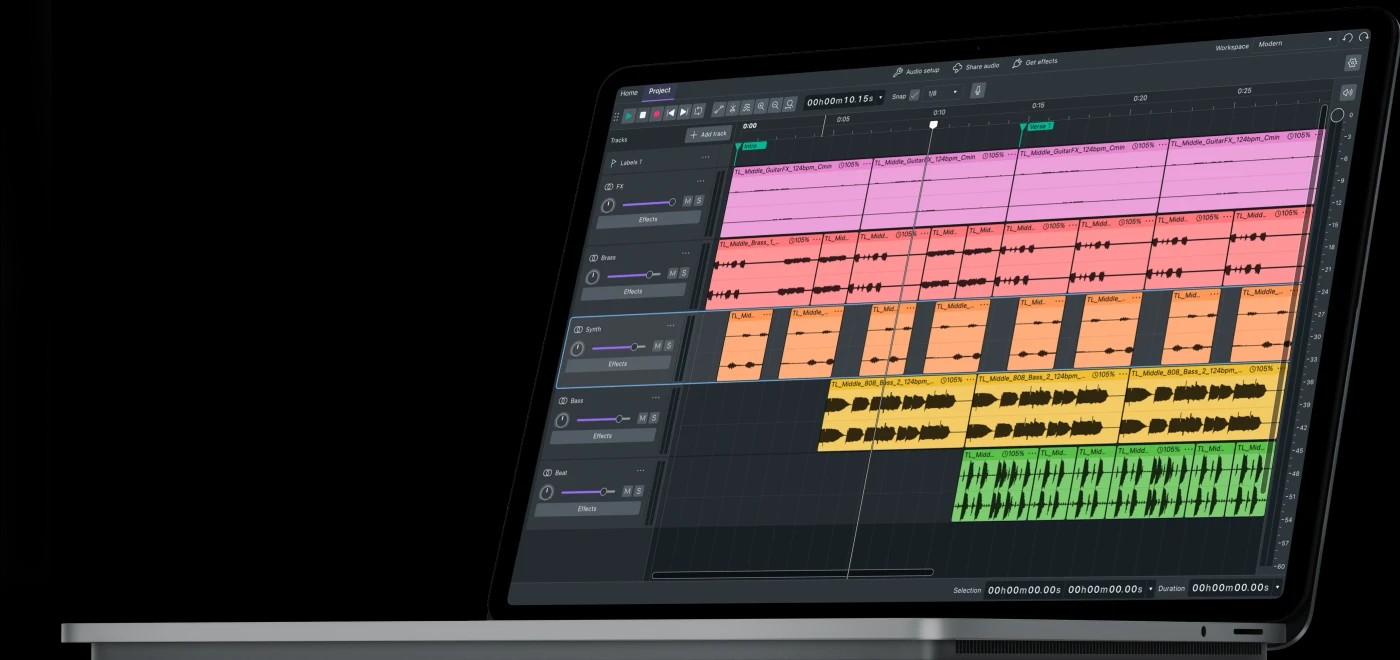Viewport: 1400px width, 660px height.
Task: Open Effects for the Synth track
Action: pos(618,364)
